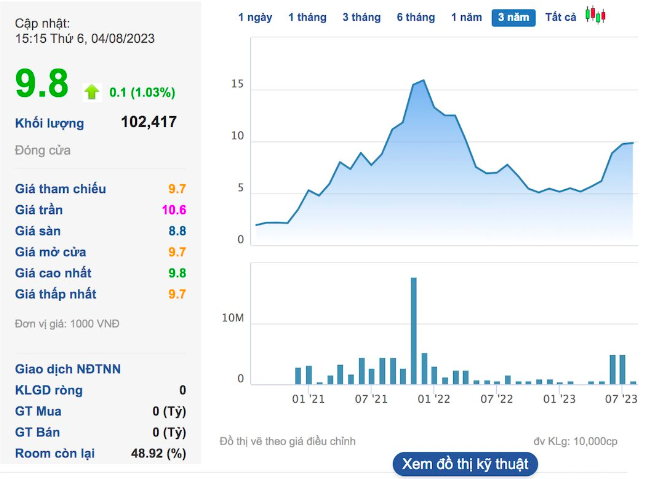Switch chart to candlestick view icon

596,15
